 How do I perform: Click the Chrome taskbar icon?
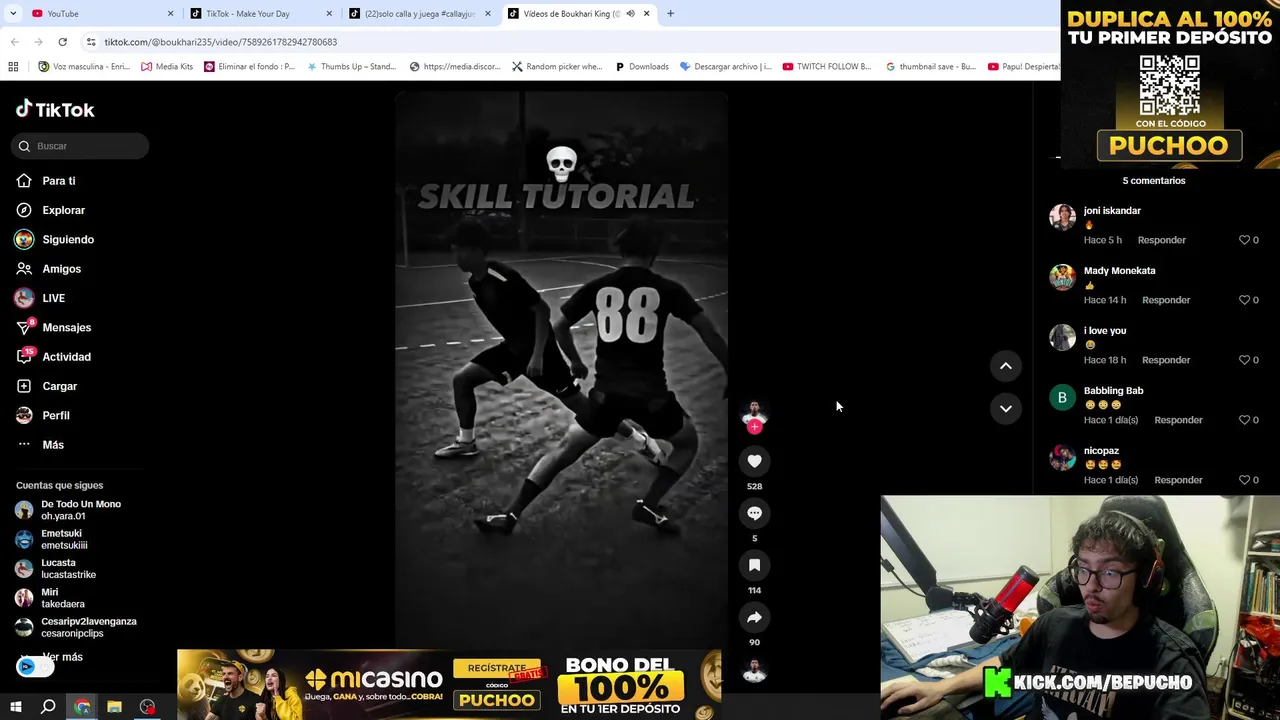[82, 707]
